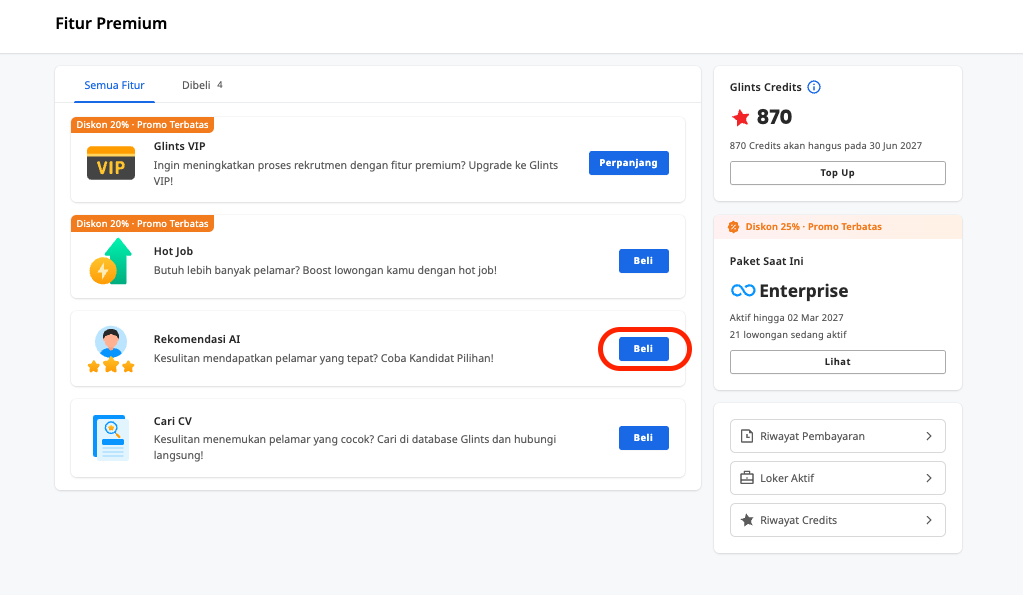
Task: Click the orange discount badge icon
Action: pos(733,226)
